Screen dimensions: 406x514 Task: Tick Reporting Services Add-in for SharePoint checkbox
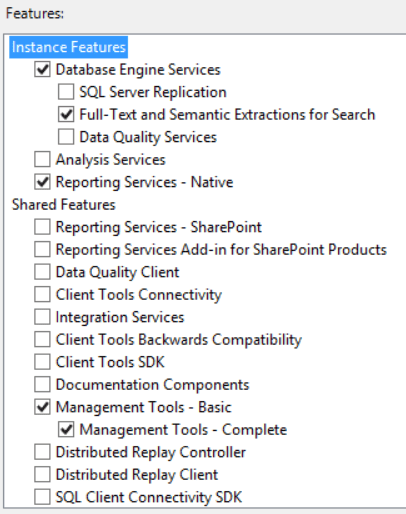(42, 249)
